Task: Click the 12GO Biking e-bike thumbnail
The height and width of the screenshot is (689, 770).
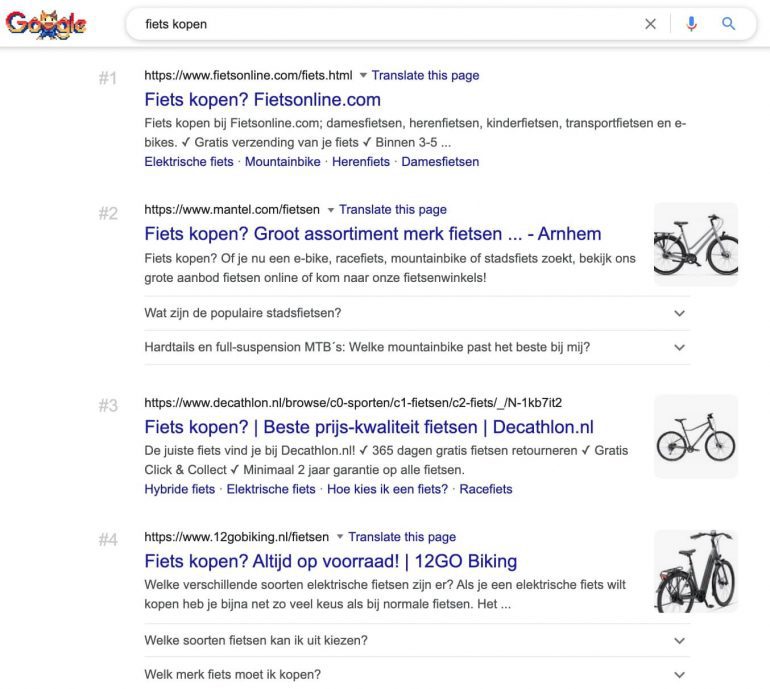Action: coord(695,571)
